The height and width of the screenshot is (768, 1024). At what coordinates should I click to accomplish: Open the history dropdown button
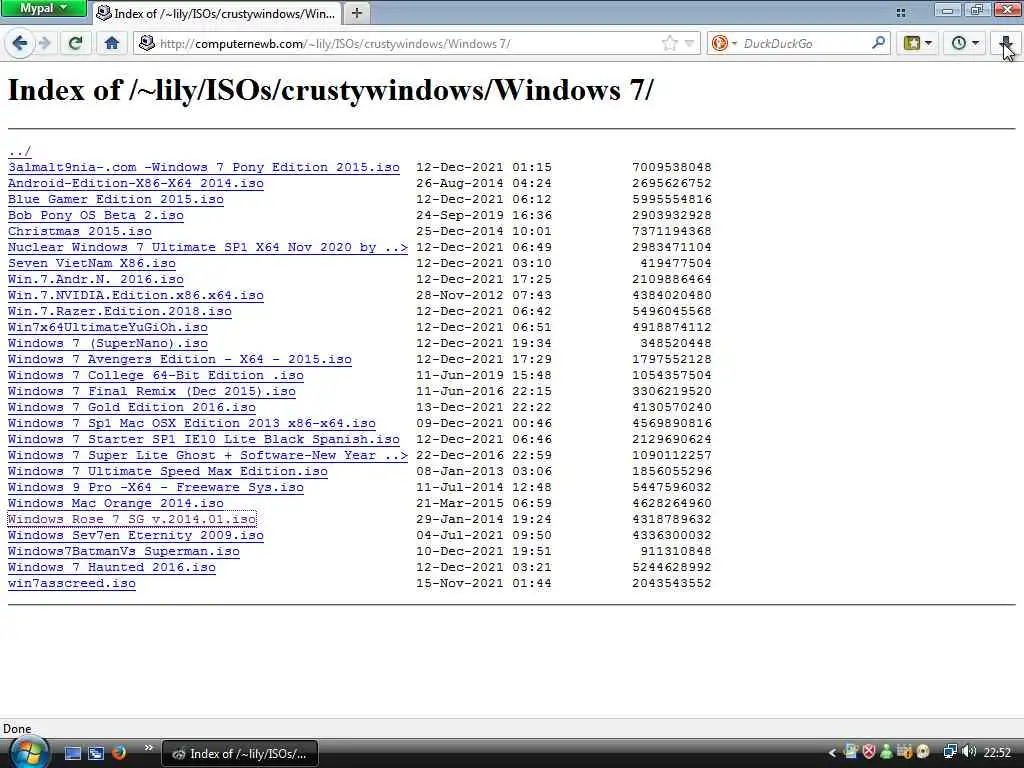point(965,44)
